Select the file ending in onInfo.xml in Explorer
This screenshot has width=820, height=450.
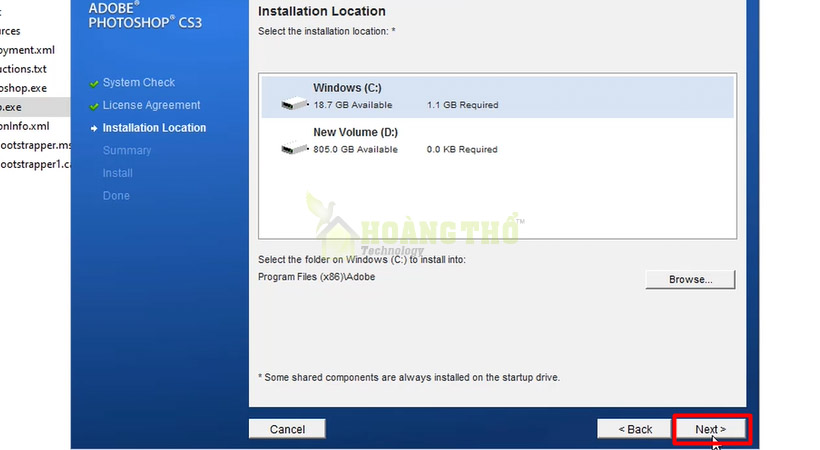pyautogui.click(x=25, y=126)
